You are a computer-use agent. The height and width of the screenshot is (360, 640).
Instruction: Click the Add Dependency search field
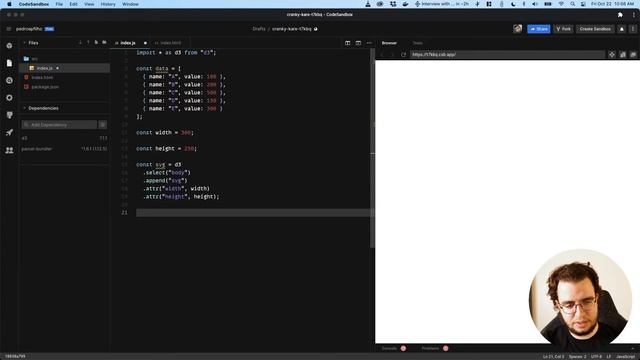60,125
